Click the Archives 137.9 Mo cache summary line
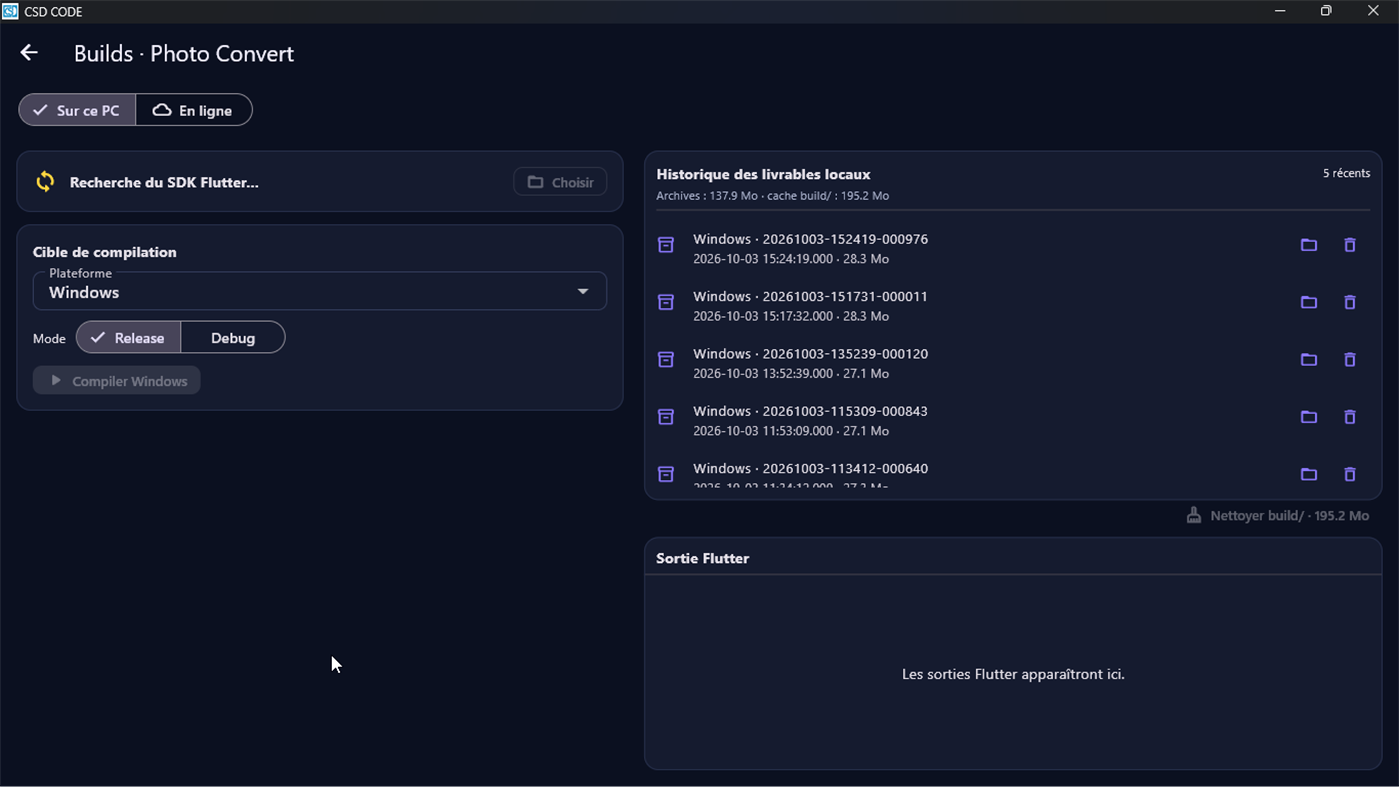This screenshot has height=787, width=1399. (772, 196)
